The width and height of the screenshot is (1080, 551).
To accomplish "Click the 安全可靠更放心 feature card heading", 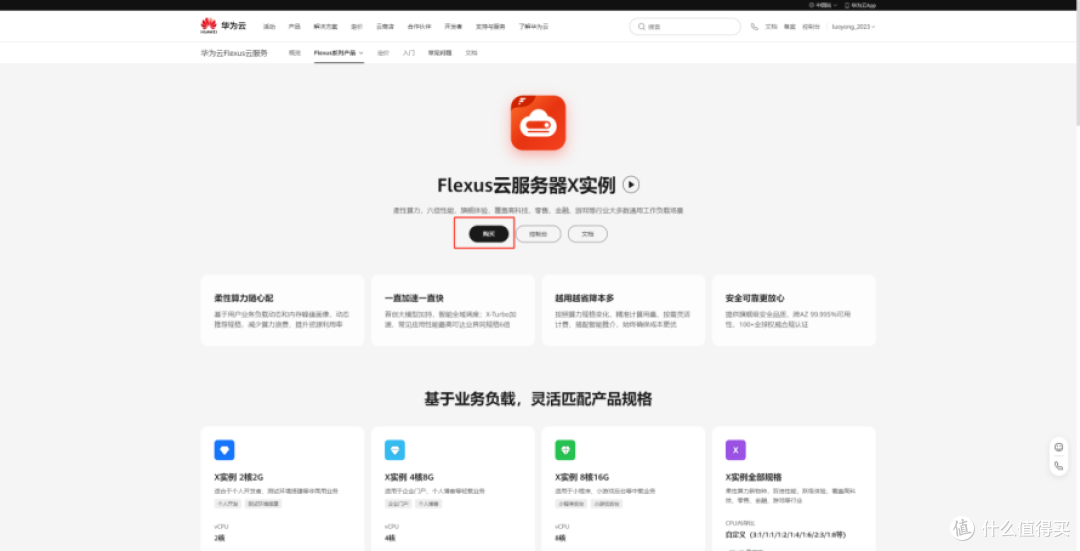I will pyautogui.click(x=755, y=298).
